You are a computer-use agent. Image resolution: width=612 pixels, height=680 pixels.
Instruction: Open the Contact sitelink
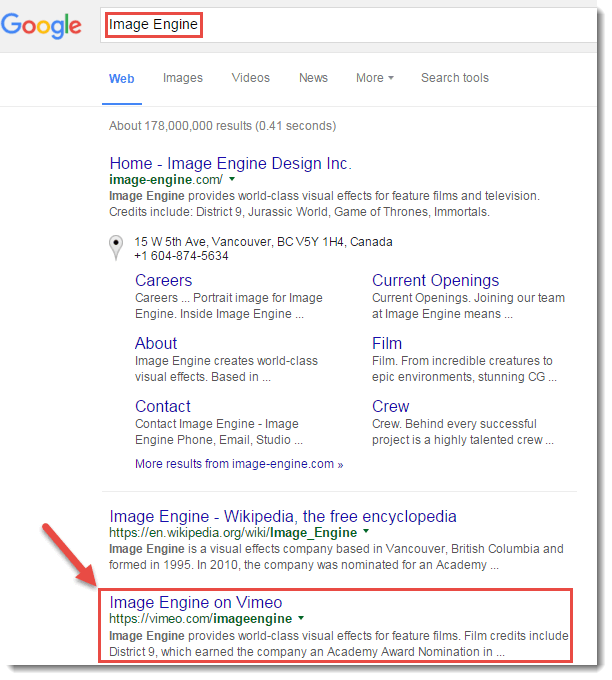pyautogui.click(x=163, y=406)
